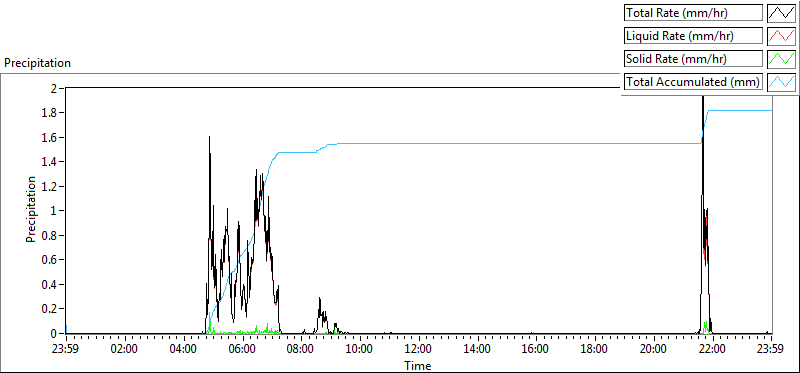The image size is (800, 373).
Task: Click the 06:00 time axis marker
Action: (x=243, y=350)
